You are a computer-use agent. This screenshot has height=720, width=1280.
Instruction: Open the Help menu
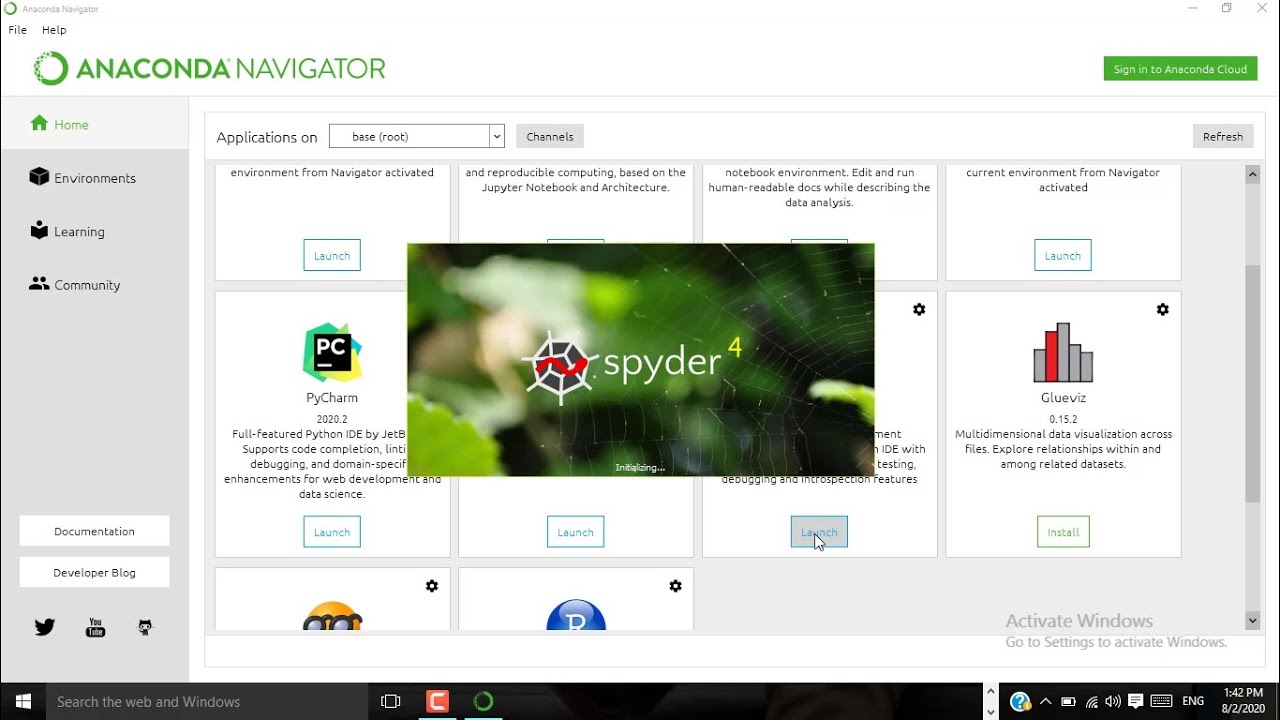pyautogui.click(x=54, y=30)
